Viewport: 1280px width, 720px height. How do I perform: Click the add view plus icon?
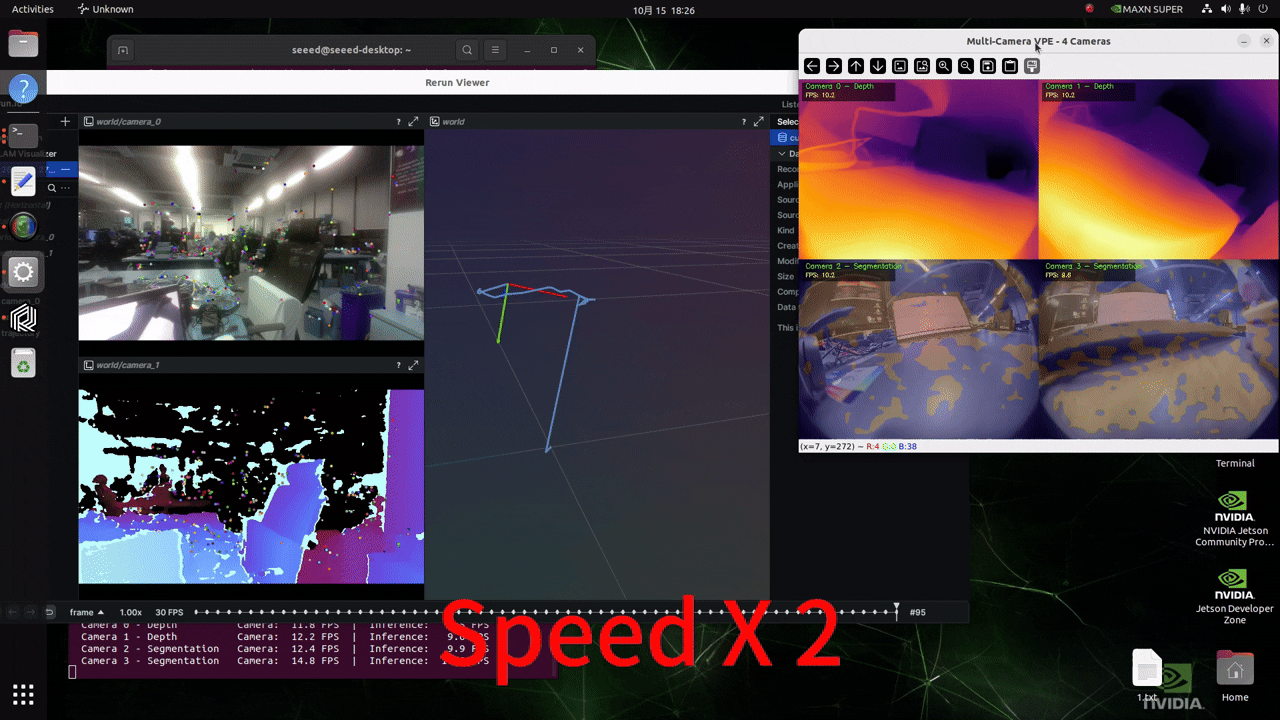point(65,122)
